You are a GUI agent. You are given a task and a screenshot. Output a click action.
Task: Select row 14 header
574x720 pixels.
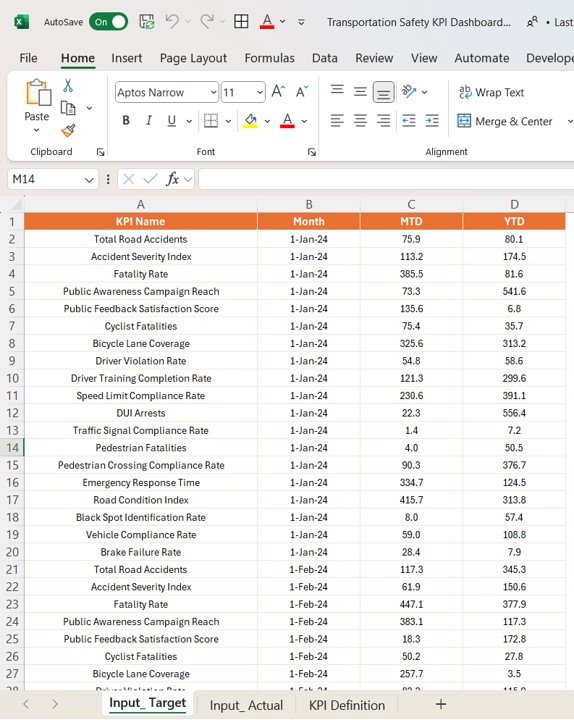12,448
